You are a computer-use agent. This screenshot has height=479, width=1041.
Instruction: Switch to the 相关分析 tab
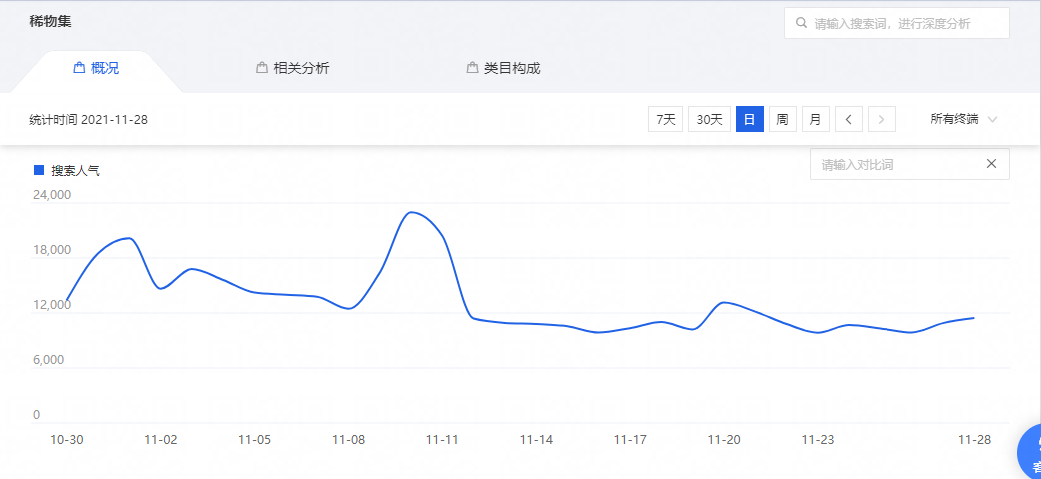point(300,68)
